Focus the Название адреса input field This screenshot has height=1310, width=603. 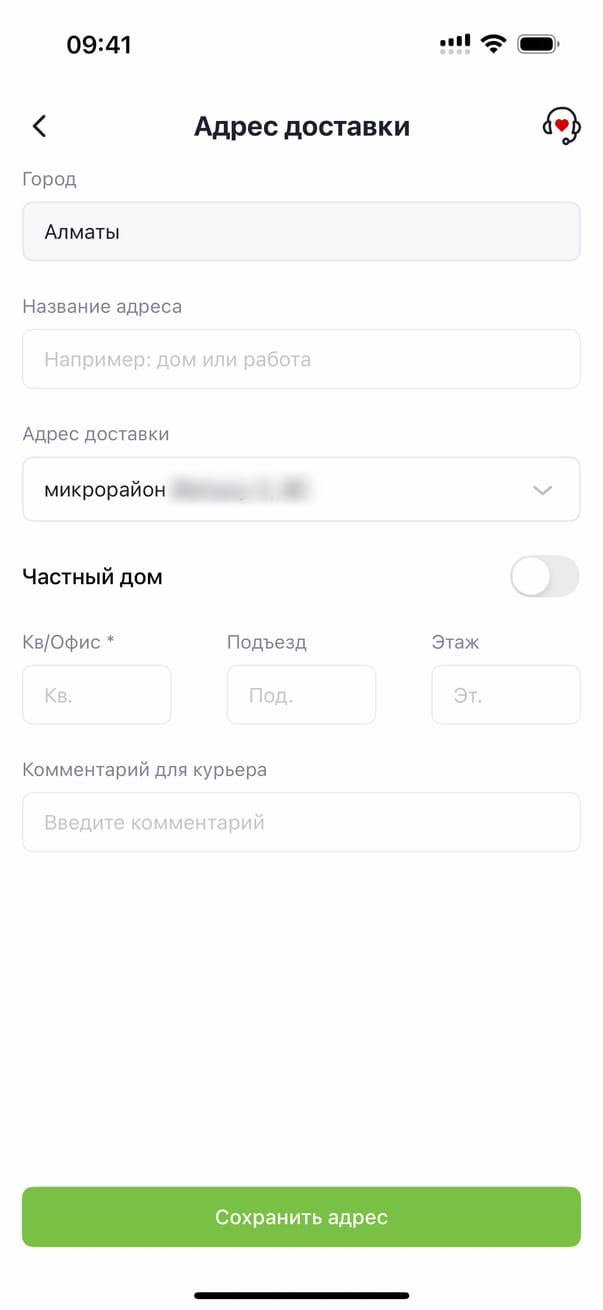(x=301, y=359)
